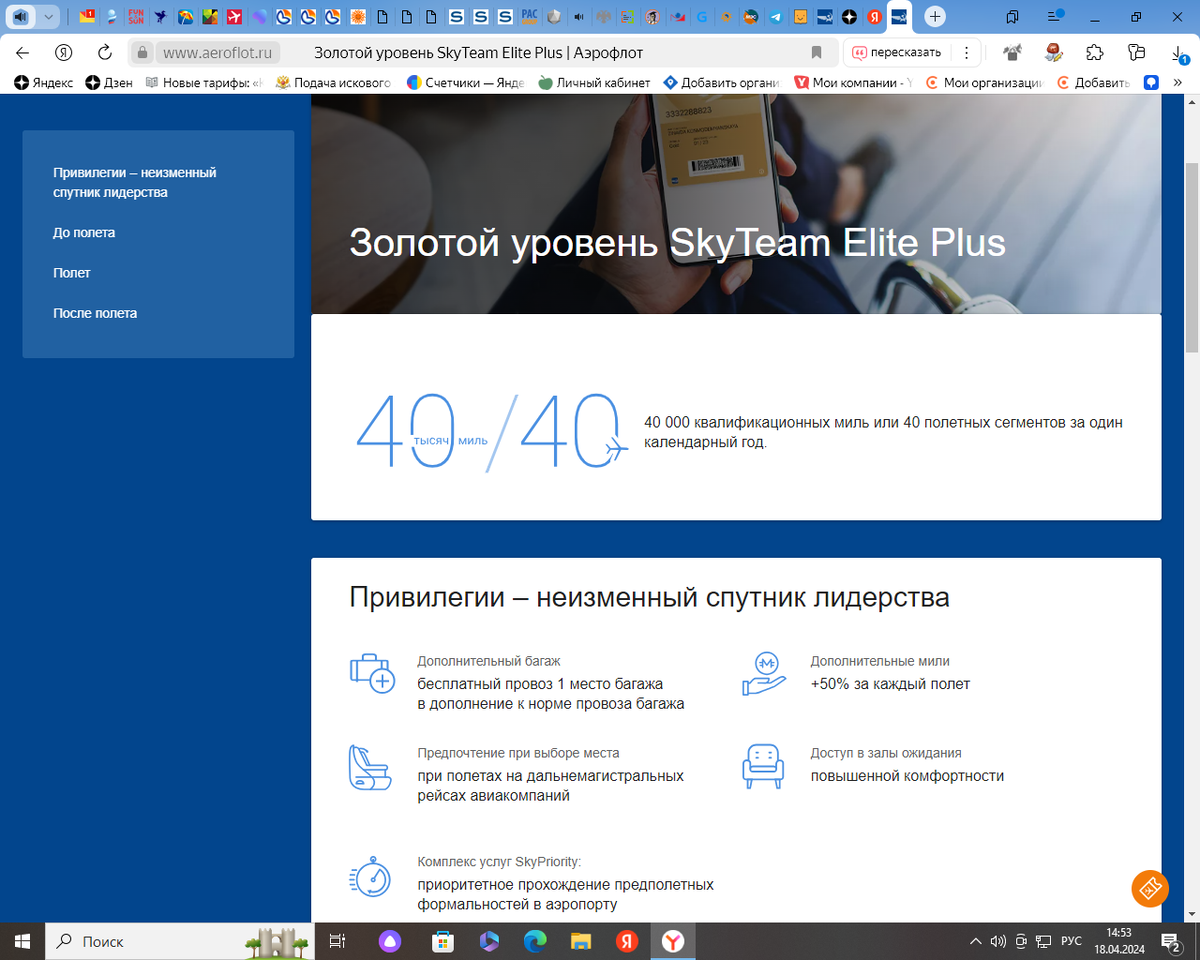Screen dimensions: 1200x960
Task: Click the Поиск taskbar search box
Action: point(180,941)
